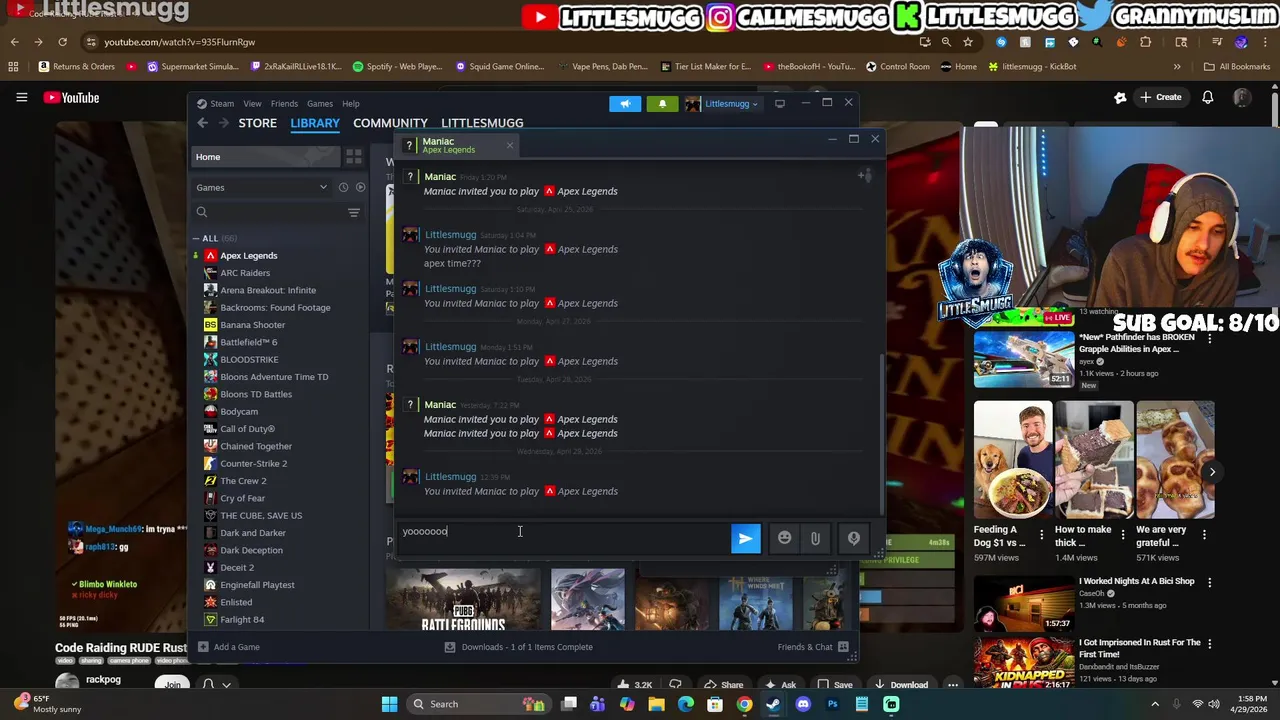This screenshot has height=720, width=1280.
Task: Switch to the COMMUNITY tab in Steam
Action: click(390, 123)
